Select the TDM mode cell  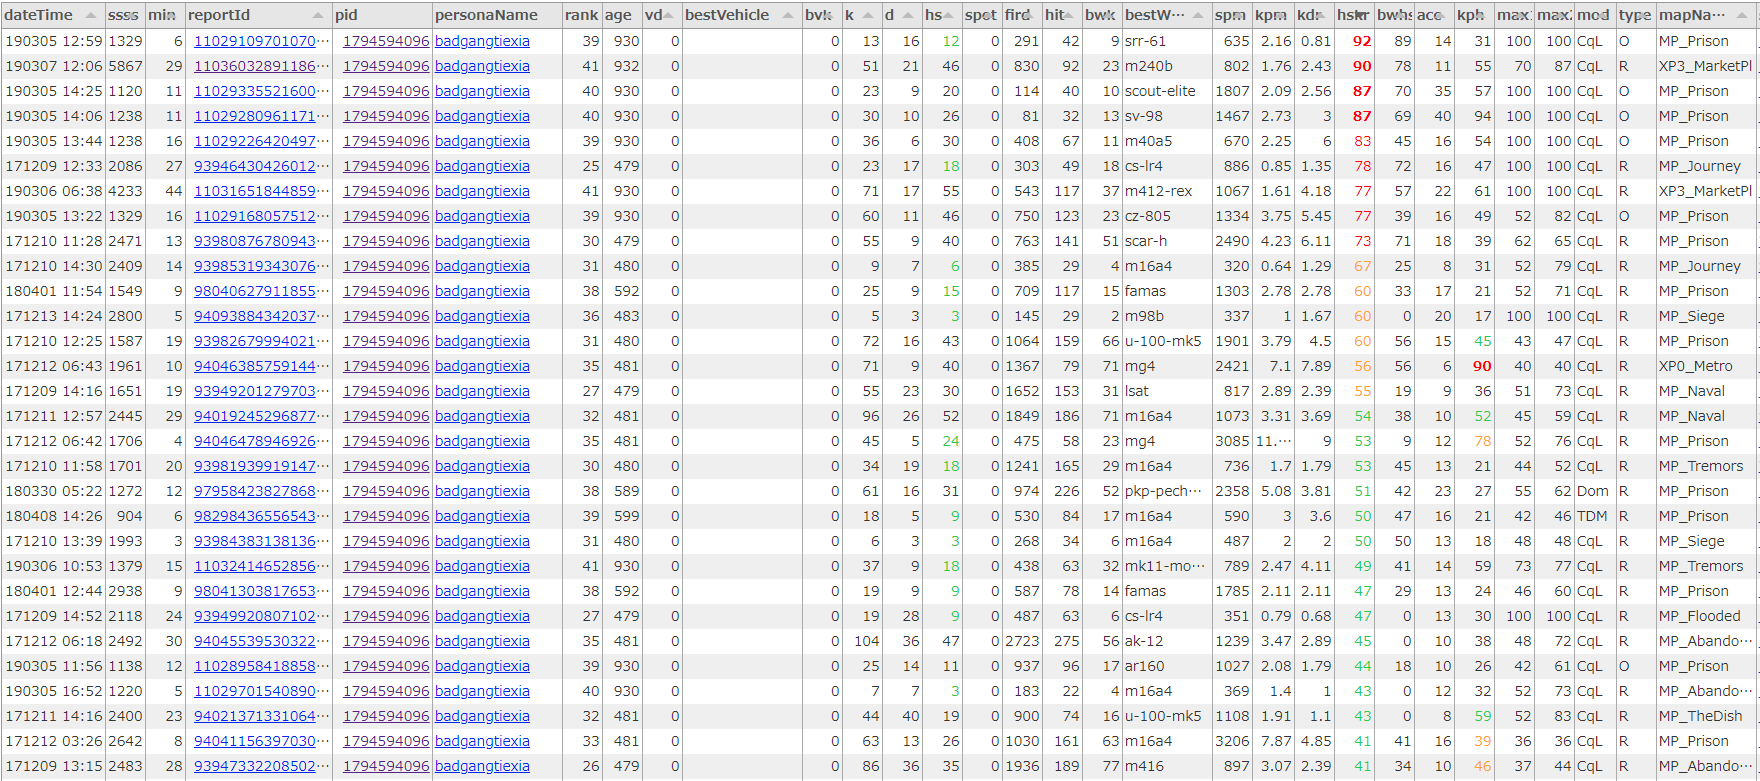[x=1594, y=516]
